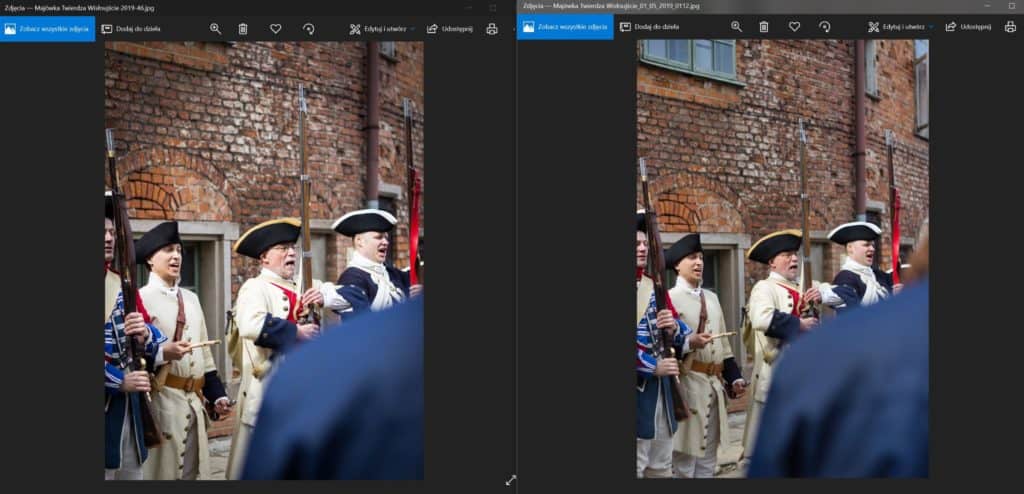This screenshot has width=1024, height=494.
Task: Delete the photo in the 2019-46.jpg window
Action: coord(243,29)
